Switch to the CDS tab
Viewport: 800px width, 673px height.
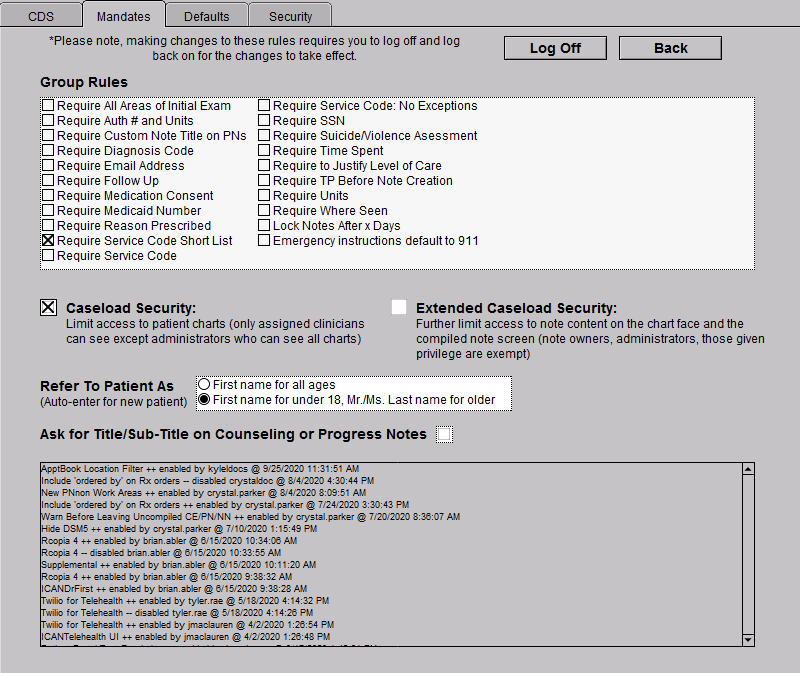41,16
